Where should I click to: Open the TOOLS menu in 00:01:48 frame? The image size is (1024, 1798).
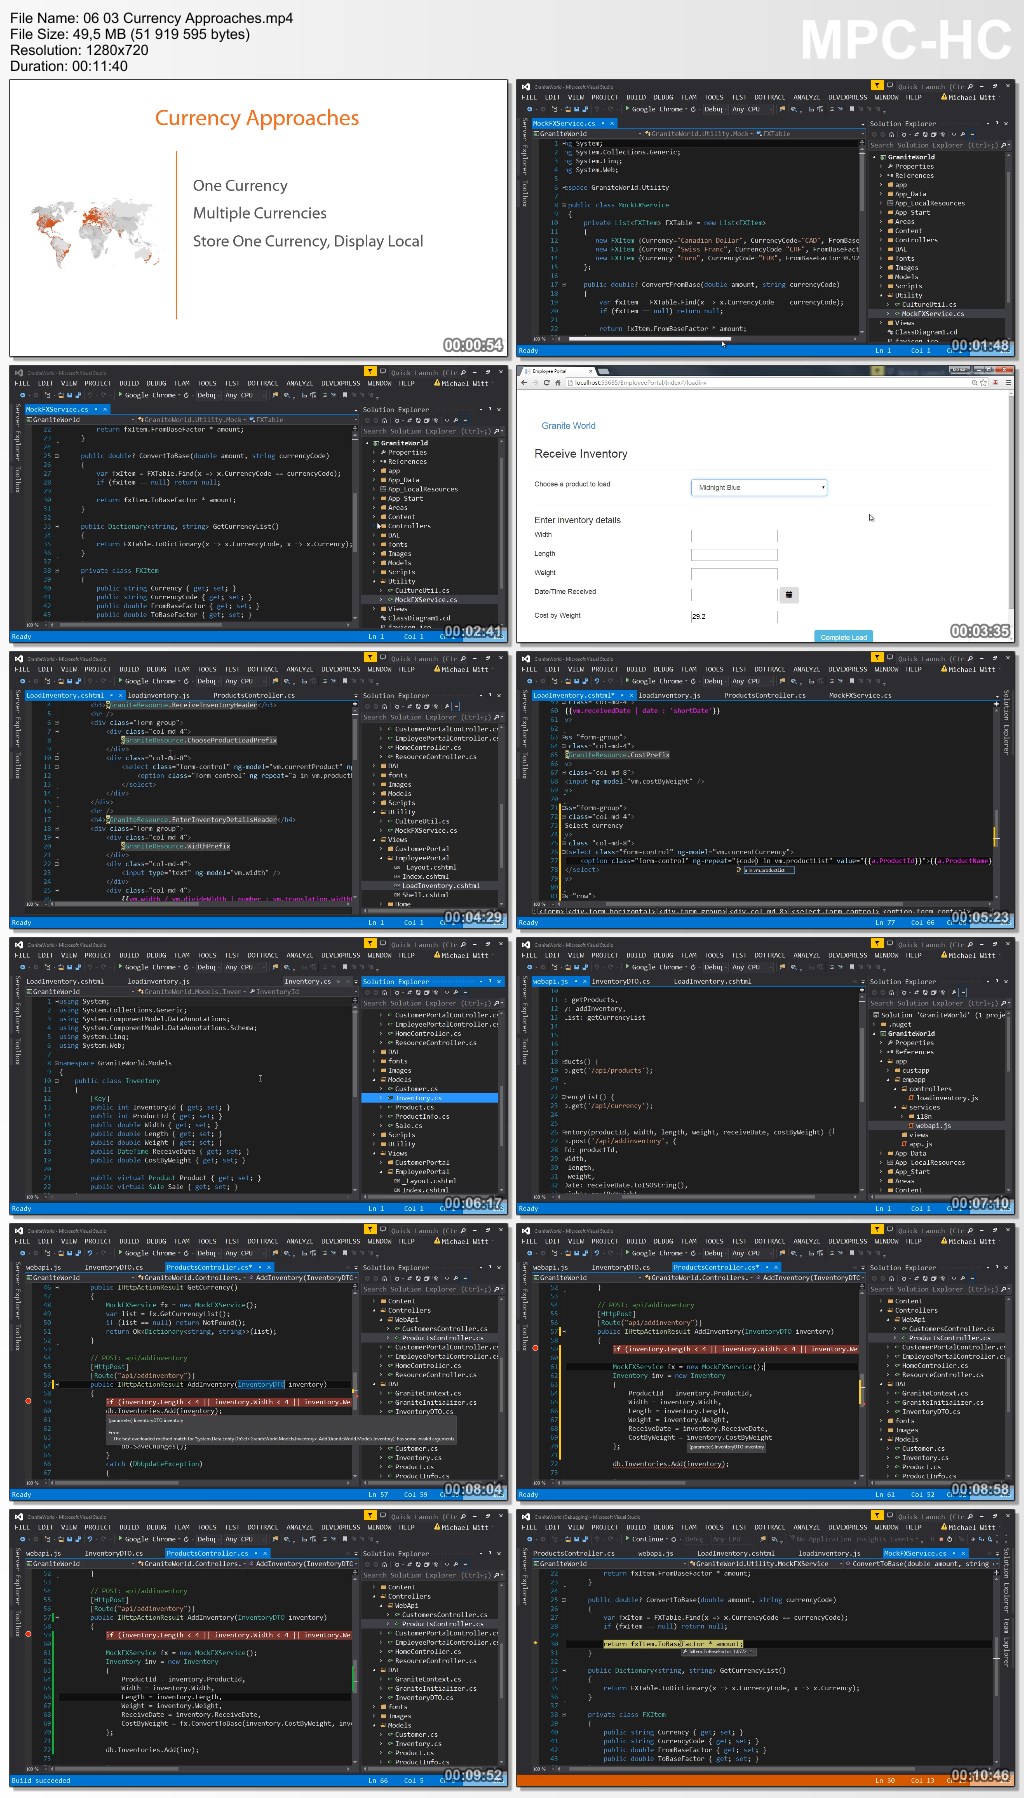coord(714,97)
